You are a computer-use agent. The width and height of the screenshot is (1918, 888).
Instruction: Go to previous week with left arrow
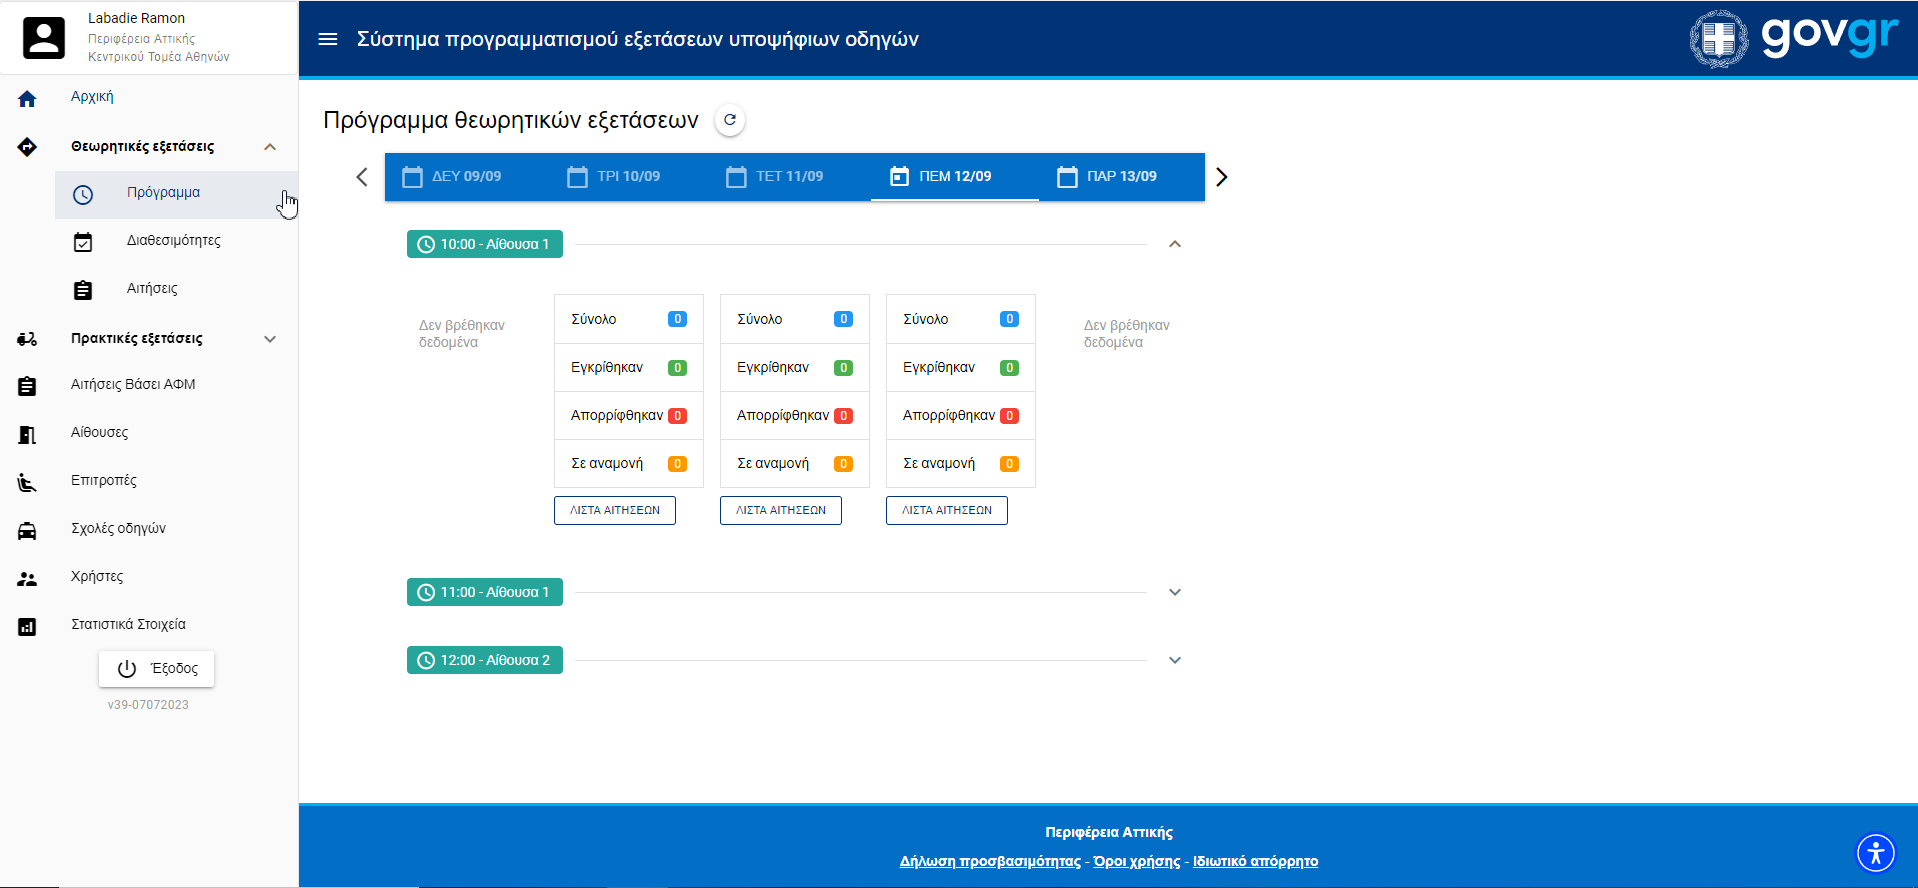[x=362, y=177]
